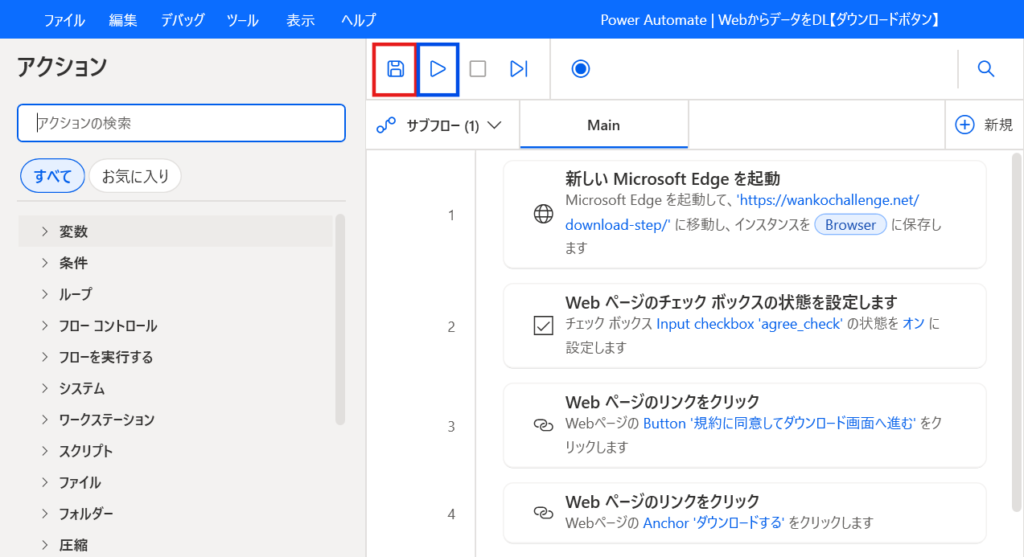Image resolution: width=1024 pixels, height=557 pixels.
Task: Click the flow workspace vertical scrollbar
Action: [x=1016, y=332]
